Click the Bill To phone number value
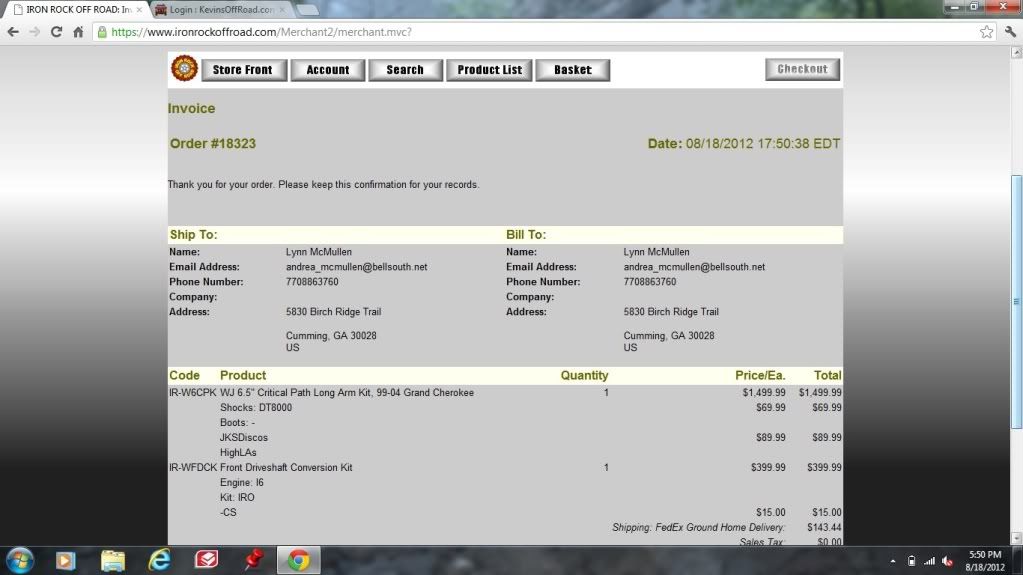Screen dimensions: 1023x575 650,282
